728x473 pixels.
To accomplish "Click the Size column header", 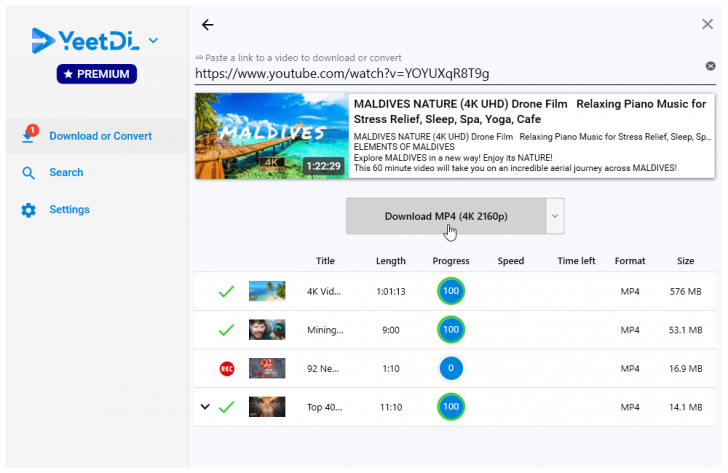I will pyautogui.click(x=685, y=261).
